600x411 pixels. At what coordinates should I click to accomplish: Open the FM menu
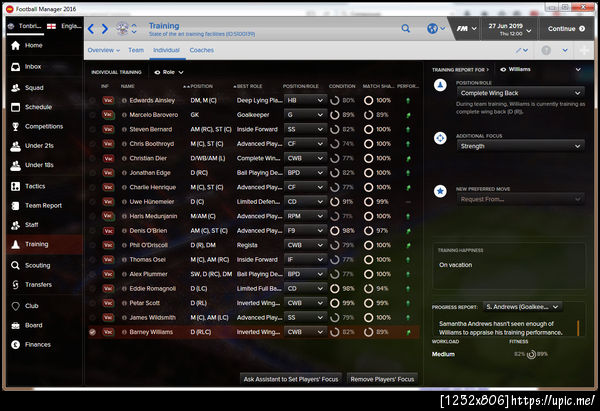point(466,29)
